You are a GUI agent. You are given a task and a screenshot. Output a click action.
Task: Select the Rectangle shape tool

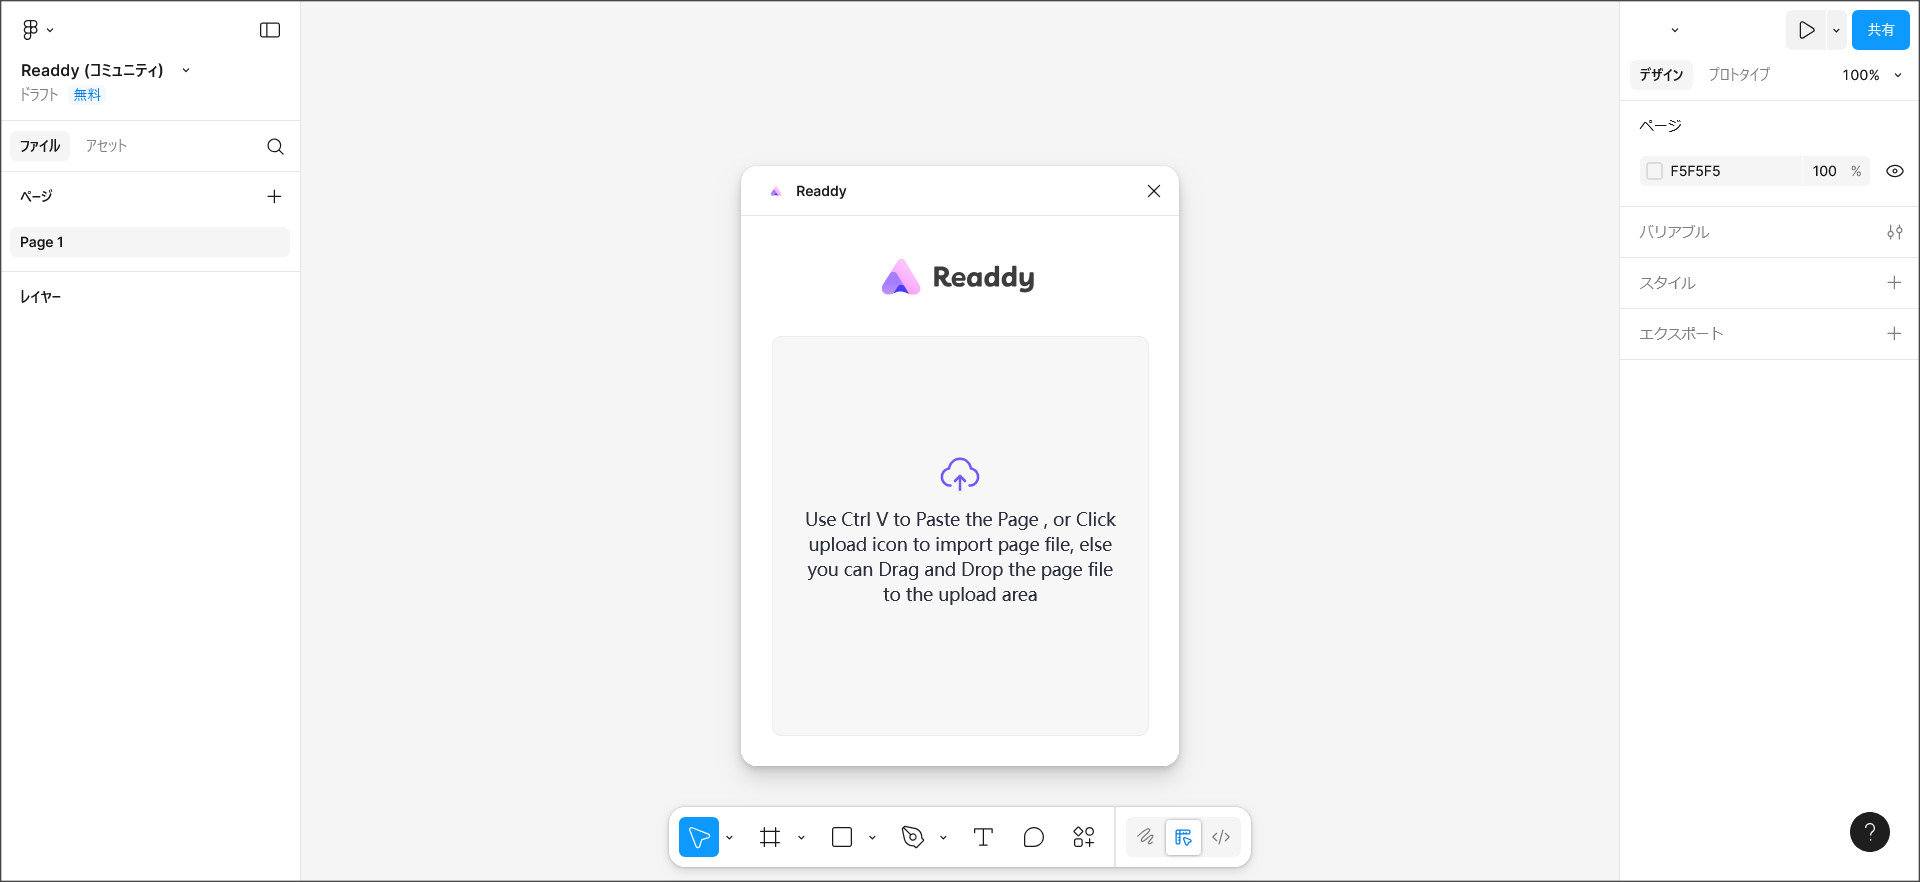(842, 837)
